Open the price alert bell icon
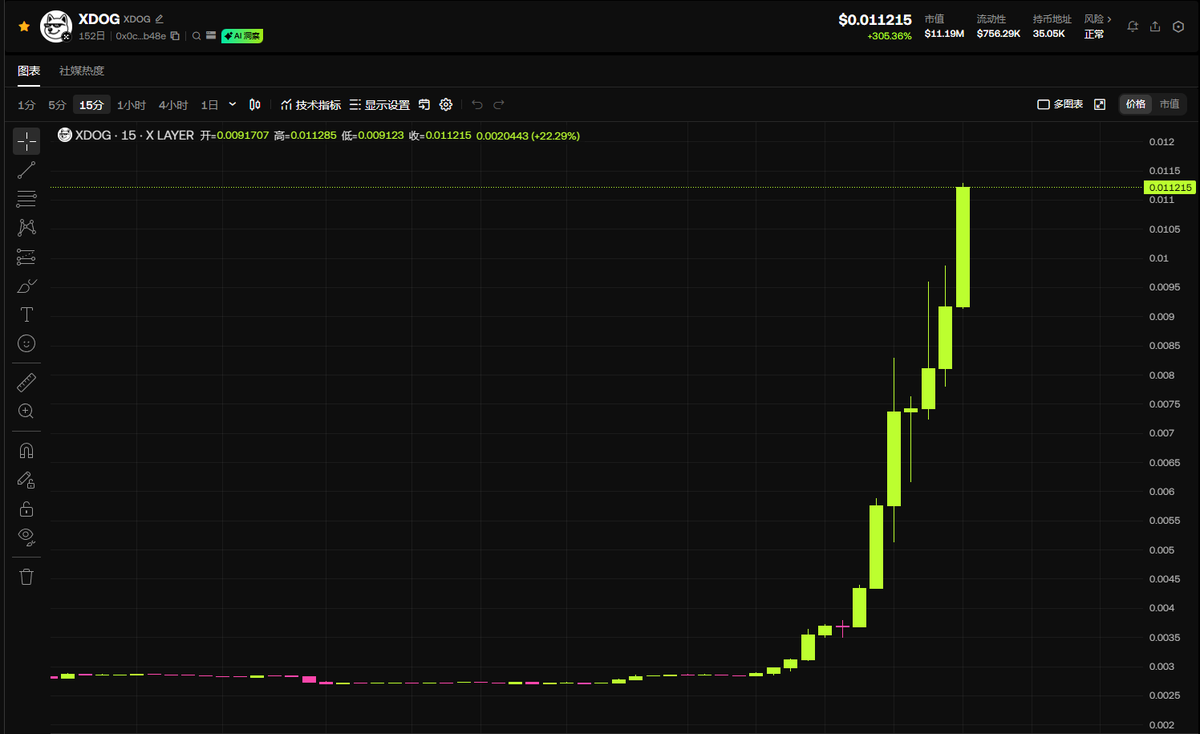Viewport: 1200px width, 734px height. pyautogui.click(x=1133, y=26)
